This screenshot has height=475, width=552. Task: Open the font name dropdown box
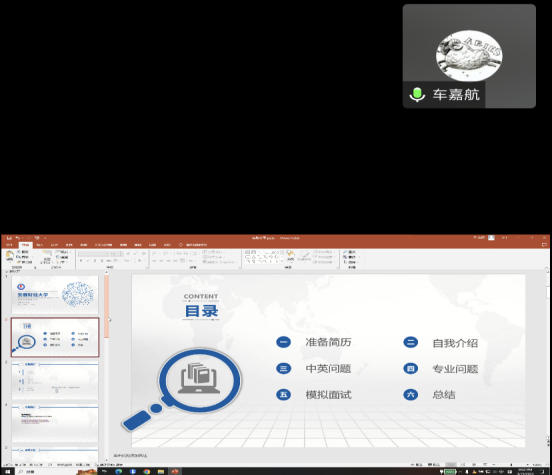pos(93,254)
